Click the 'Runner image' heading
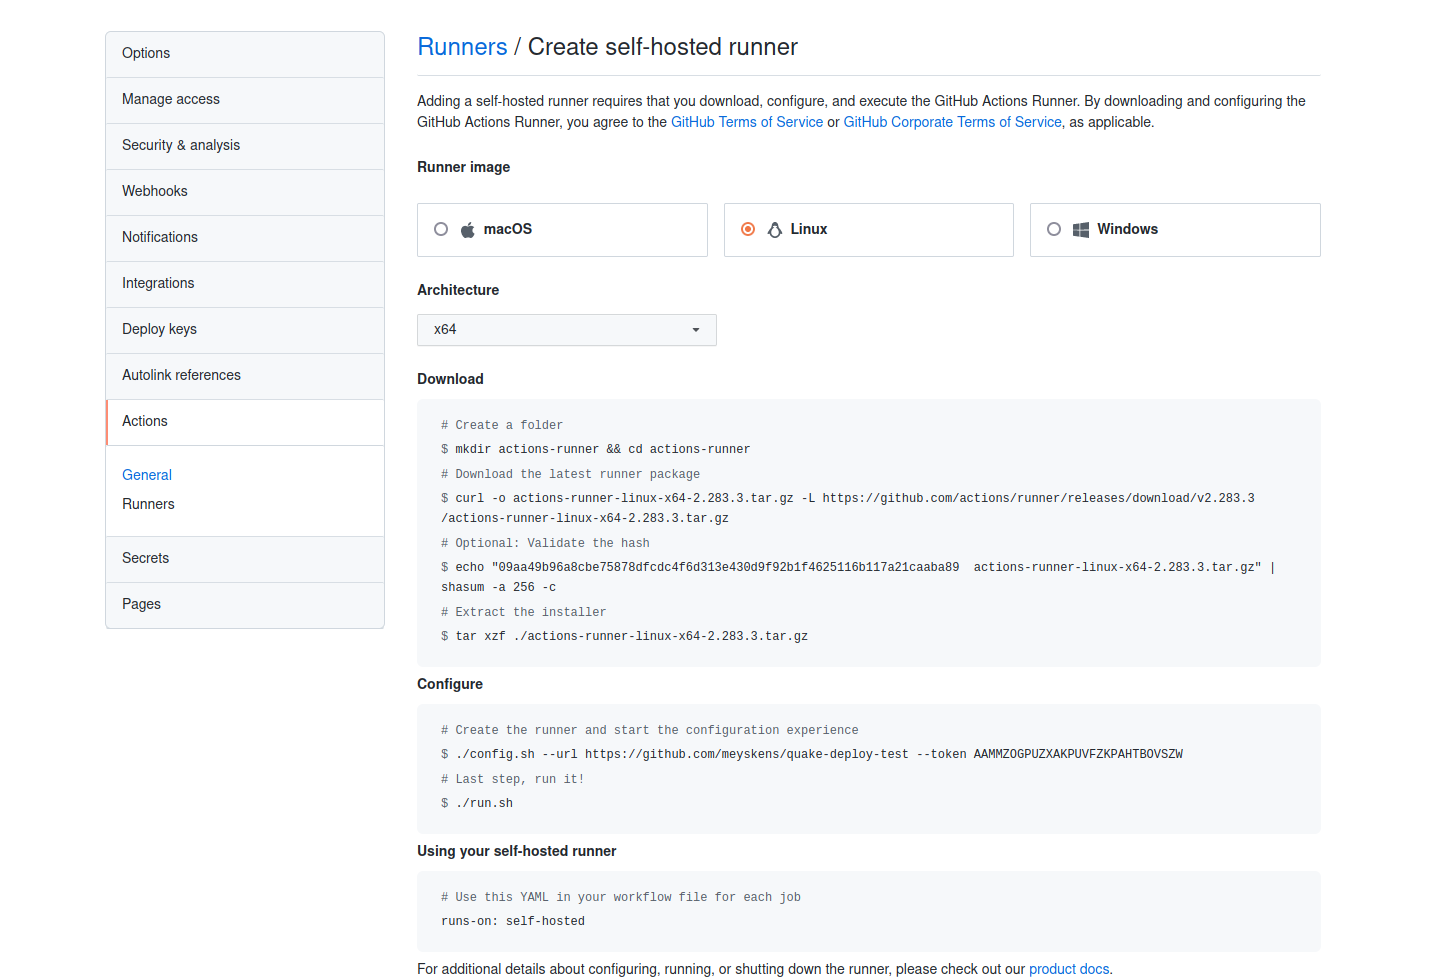Image resolution: width=1439 pixels, height=980 pixels. pos(464,167)
